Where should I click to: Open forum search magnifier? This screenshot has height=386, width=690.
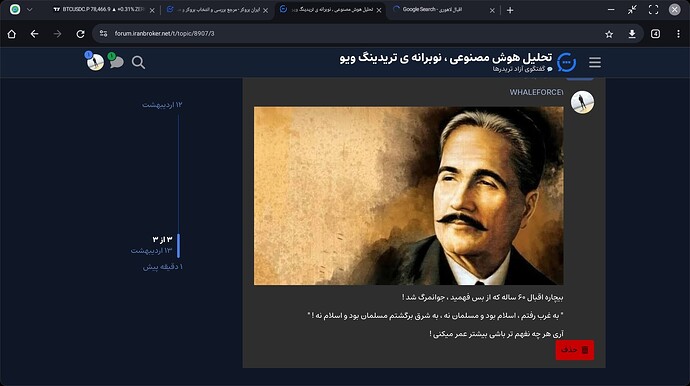click(x=138, y=62)
